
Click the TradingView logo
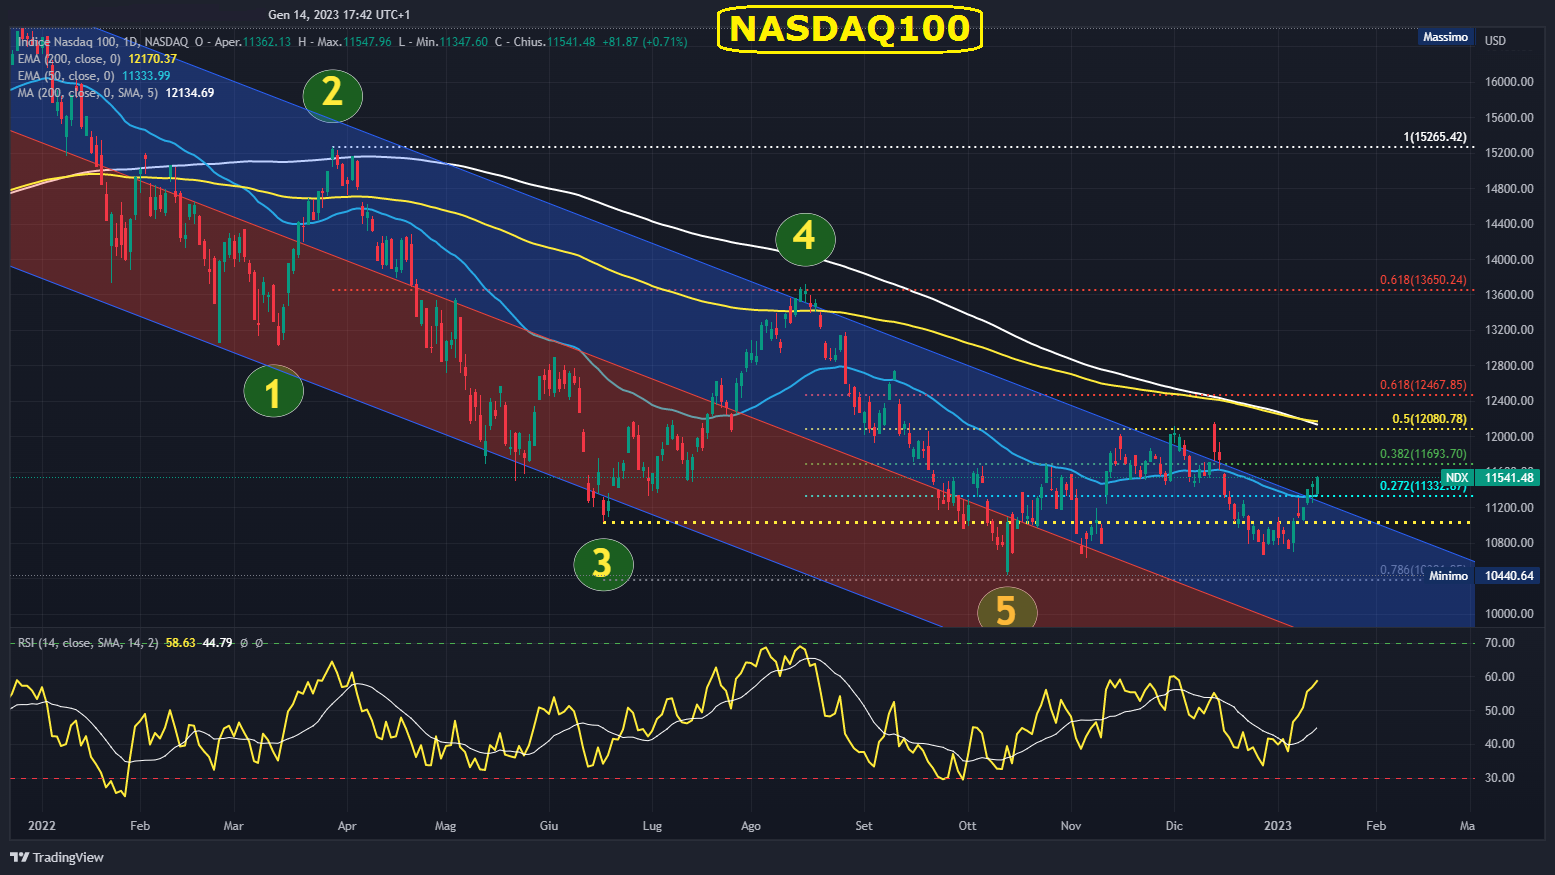(57, 857)
